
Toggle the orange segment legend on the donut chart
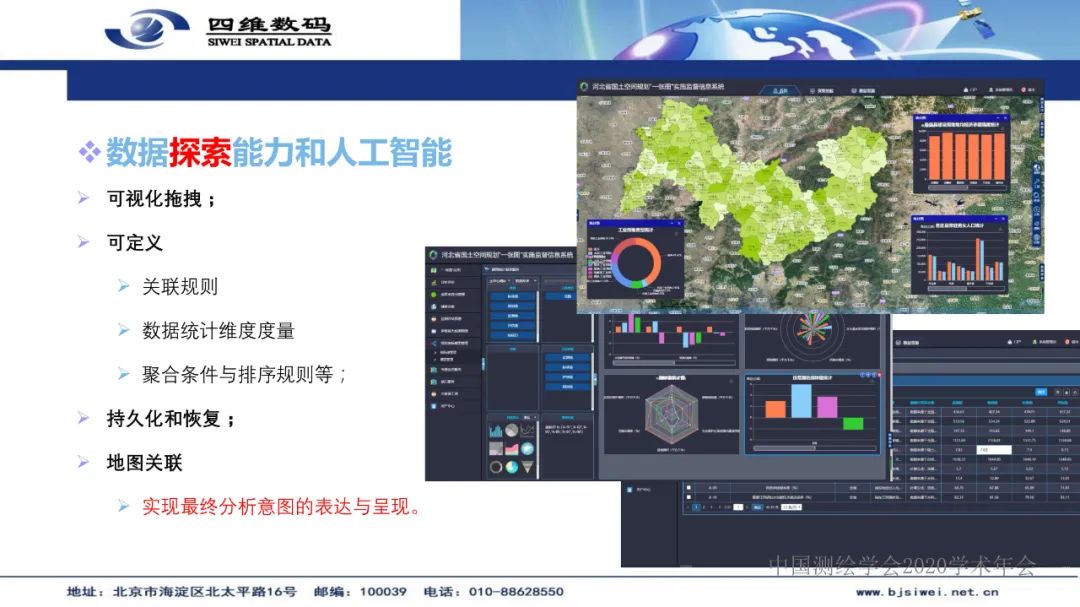(x=590, y=249)
